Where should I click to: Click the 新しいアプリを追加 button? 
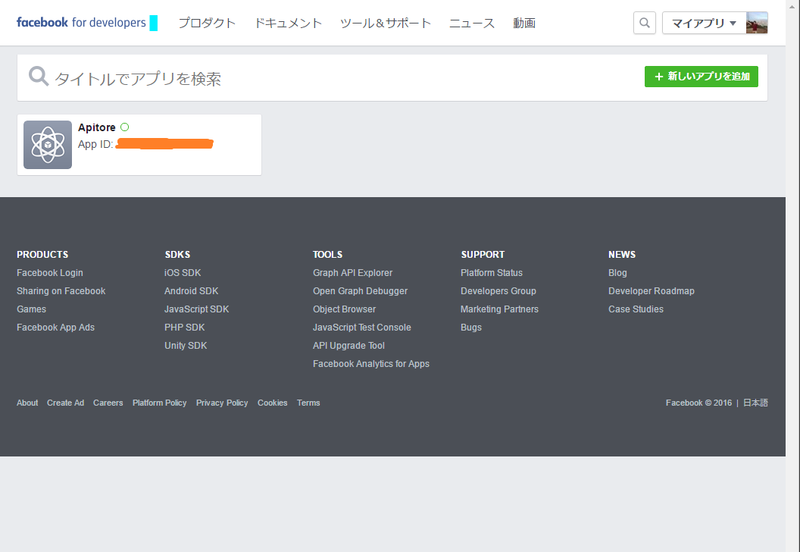(701, 77)
